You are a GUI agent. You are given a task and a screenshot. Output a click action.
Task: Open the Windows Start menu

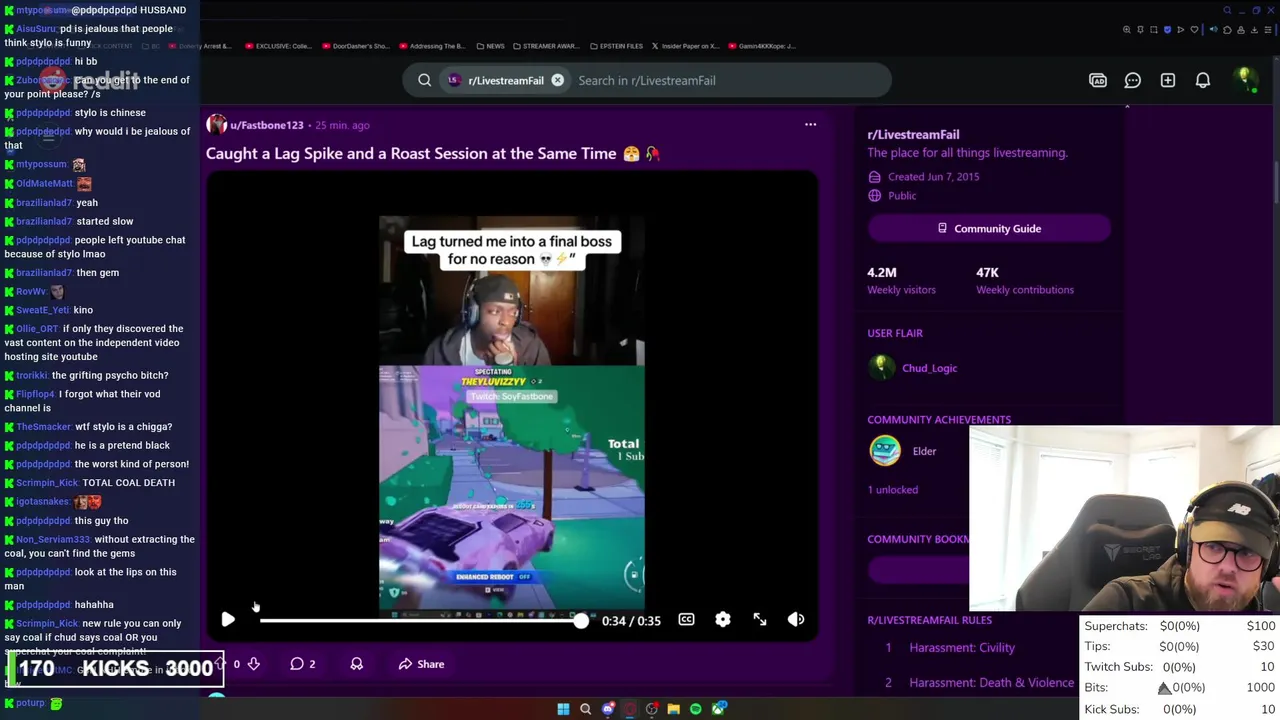tap(563, 709)
